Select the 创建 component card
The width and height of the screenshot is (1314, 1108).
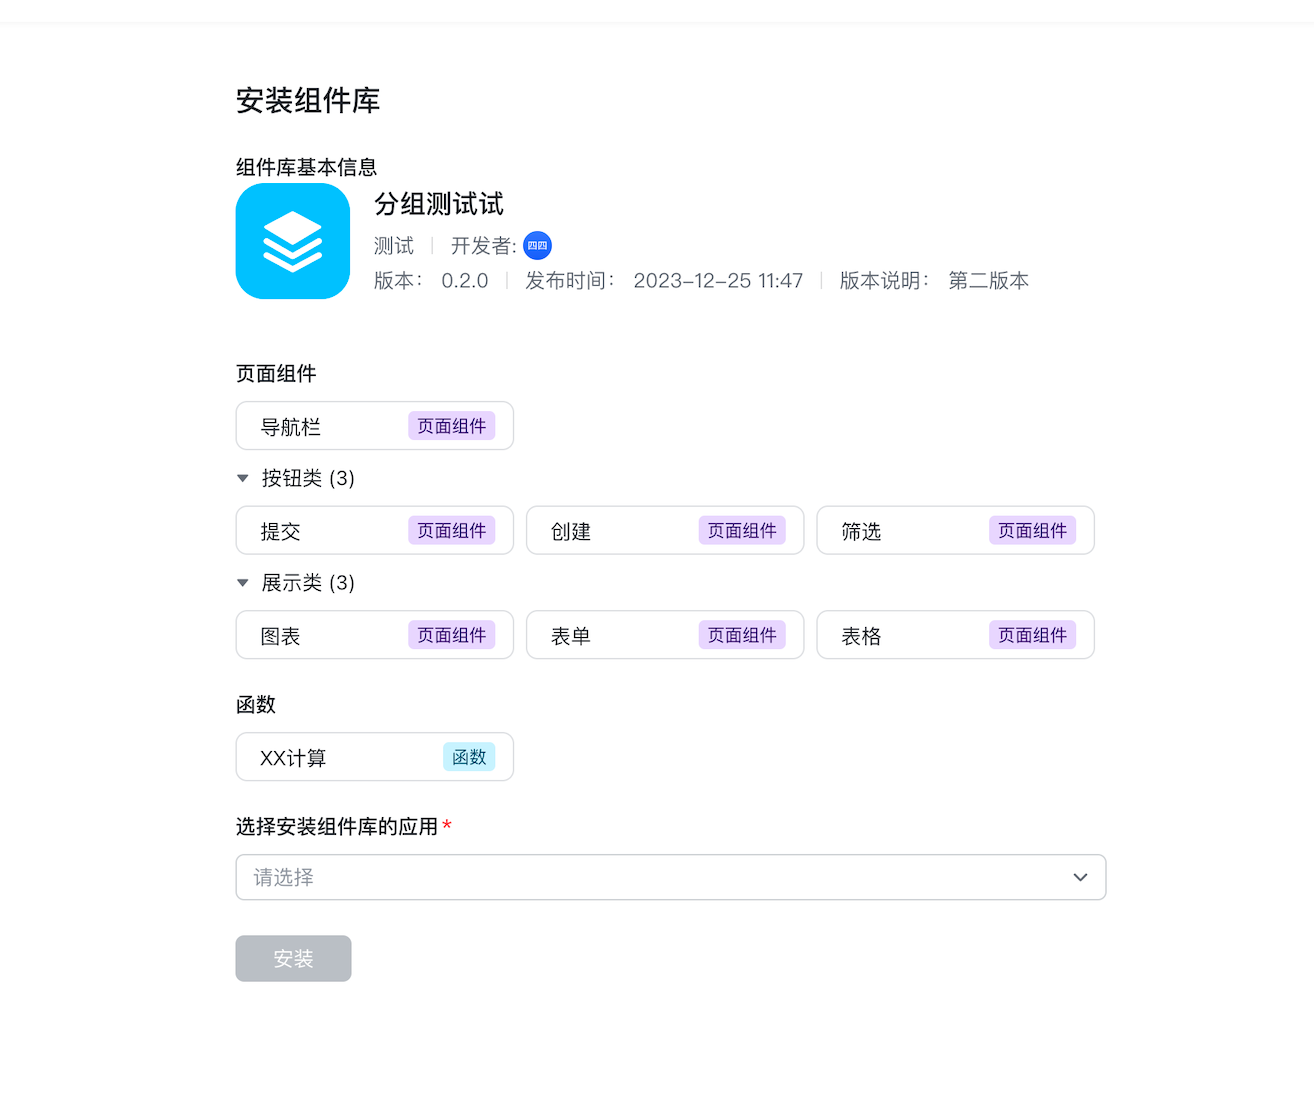[x=665, y=530]
